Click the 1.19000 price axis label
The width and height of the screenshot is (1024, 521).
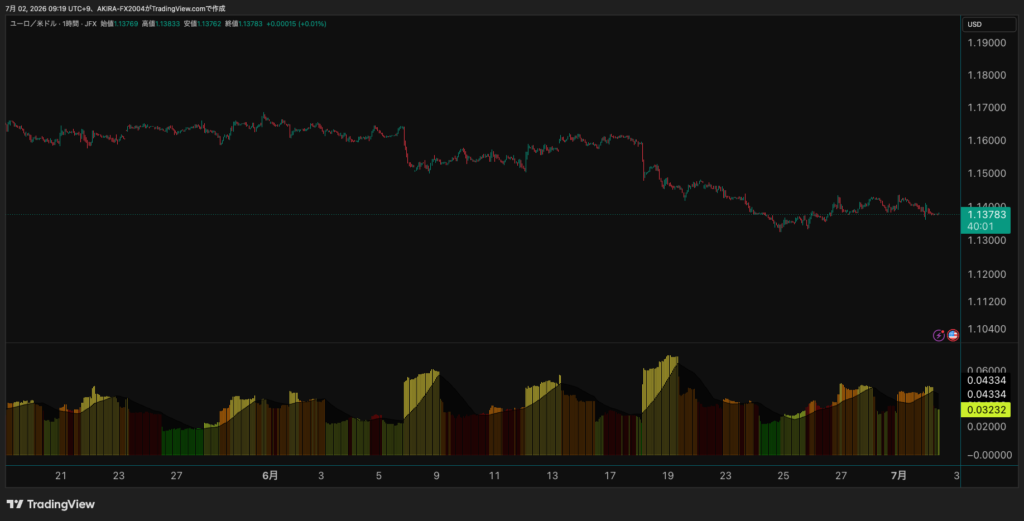pyautogui.click(x=987, y=43)
